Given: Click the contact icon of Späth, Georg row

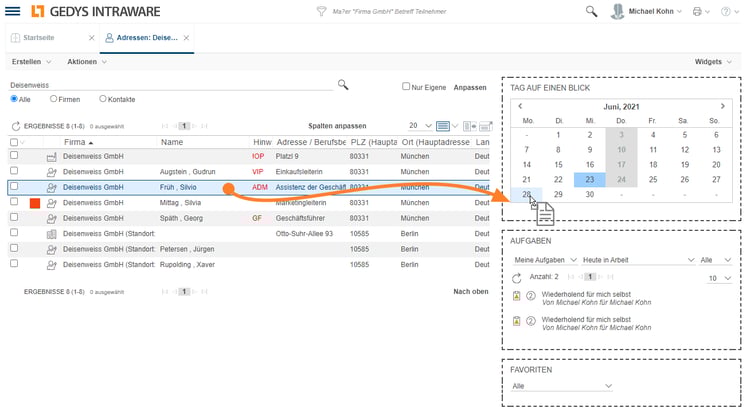Looking at the screenshot, I should coord(52,218).
